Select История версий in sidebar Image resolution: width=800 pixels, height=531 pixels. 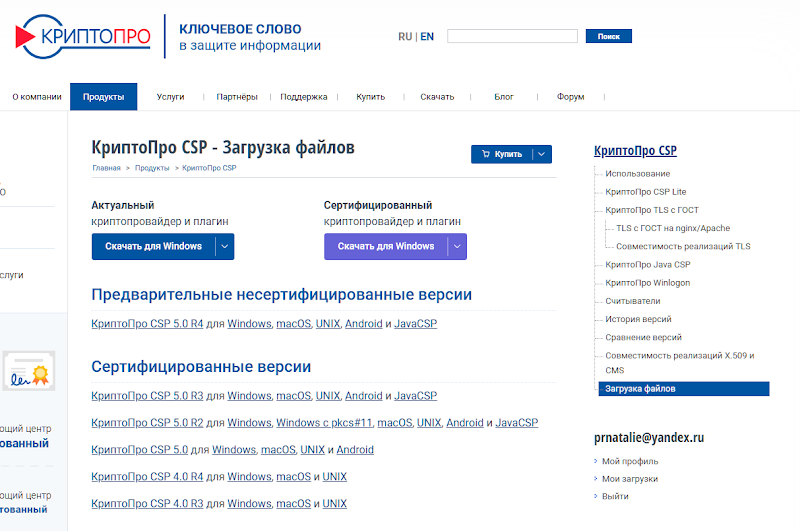[x=638, y=319]
